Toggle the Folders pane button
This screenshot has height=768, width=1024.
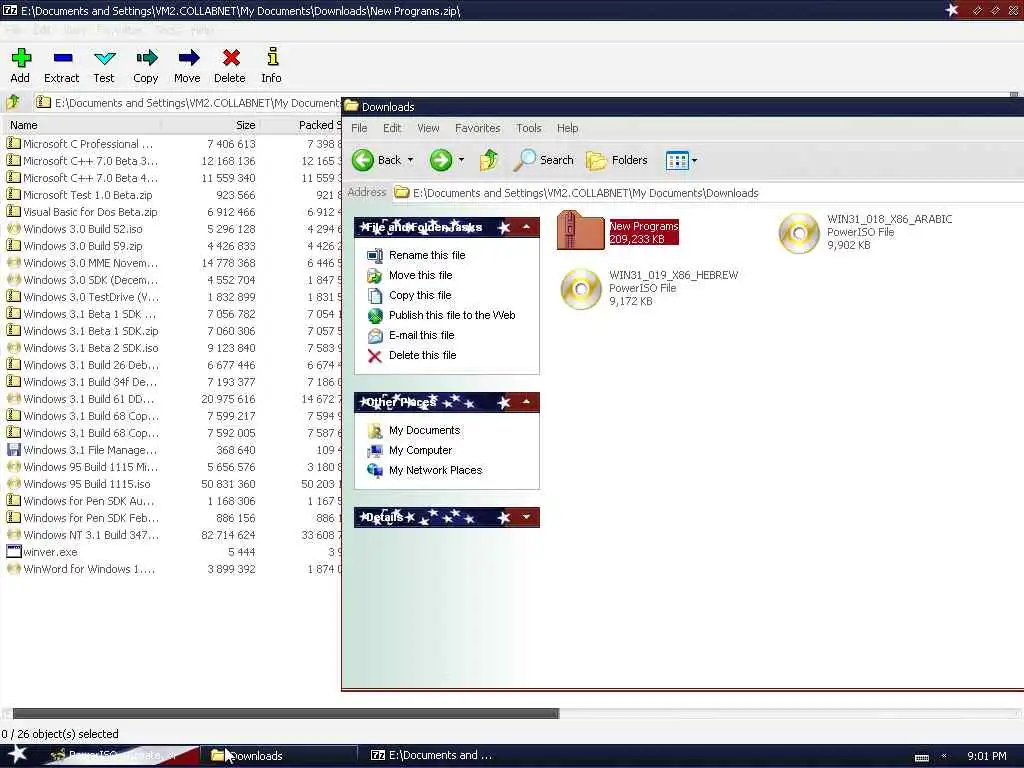tap(617, 160)
